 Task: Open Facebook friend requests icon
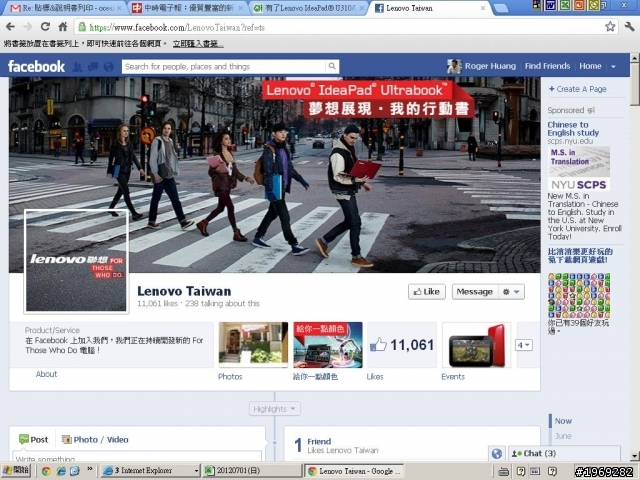click(x=77, y=67)
